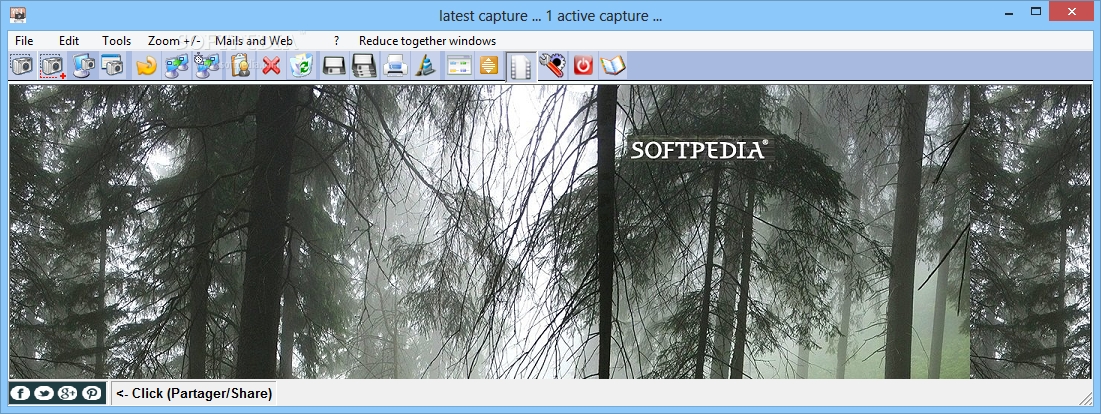Click the printer icon
Image resolution: width=1101 pixels, height=414 pixels.
coord(395,66)
